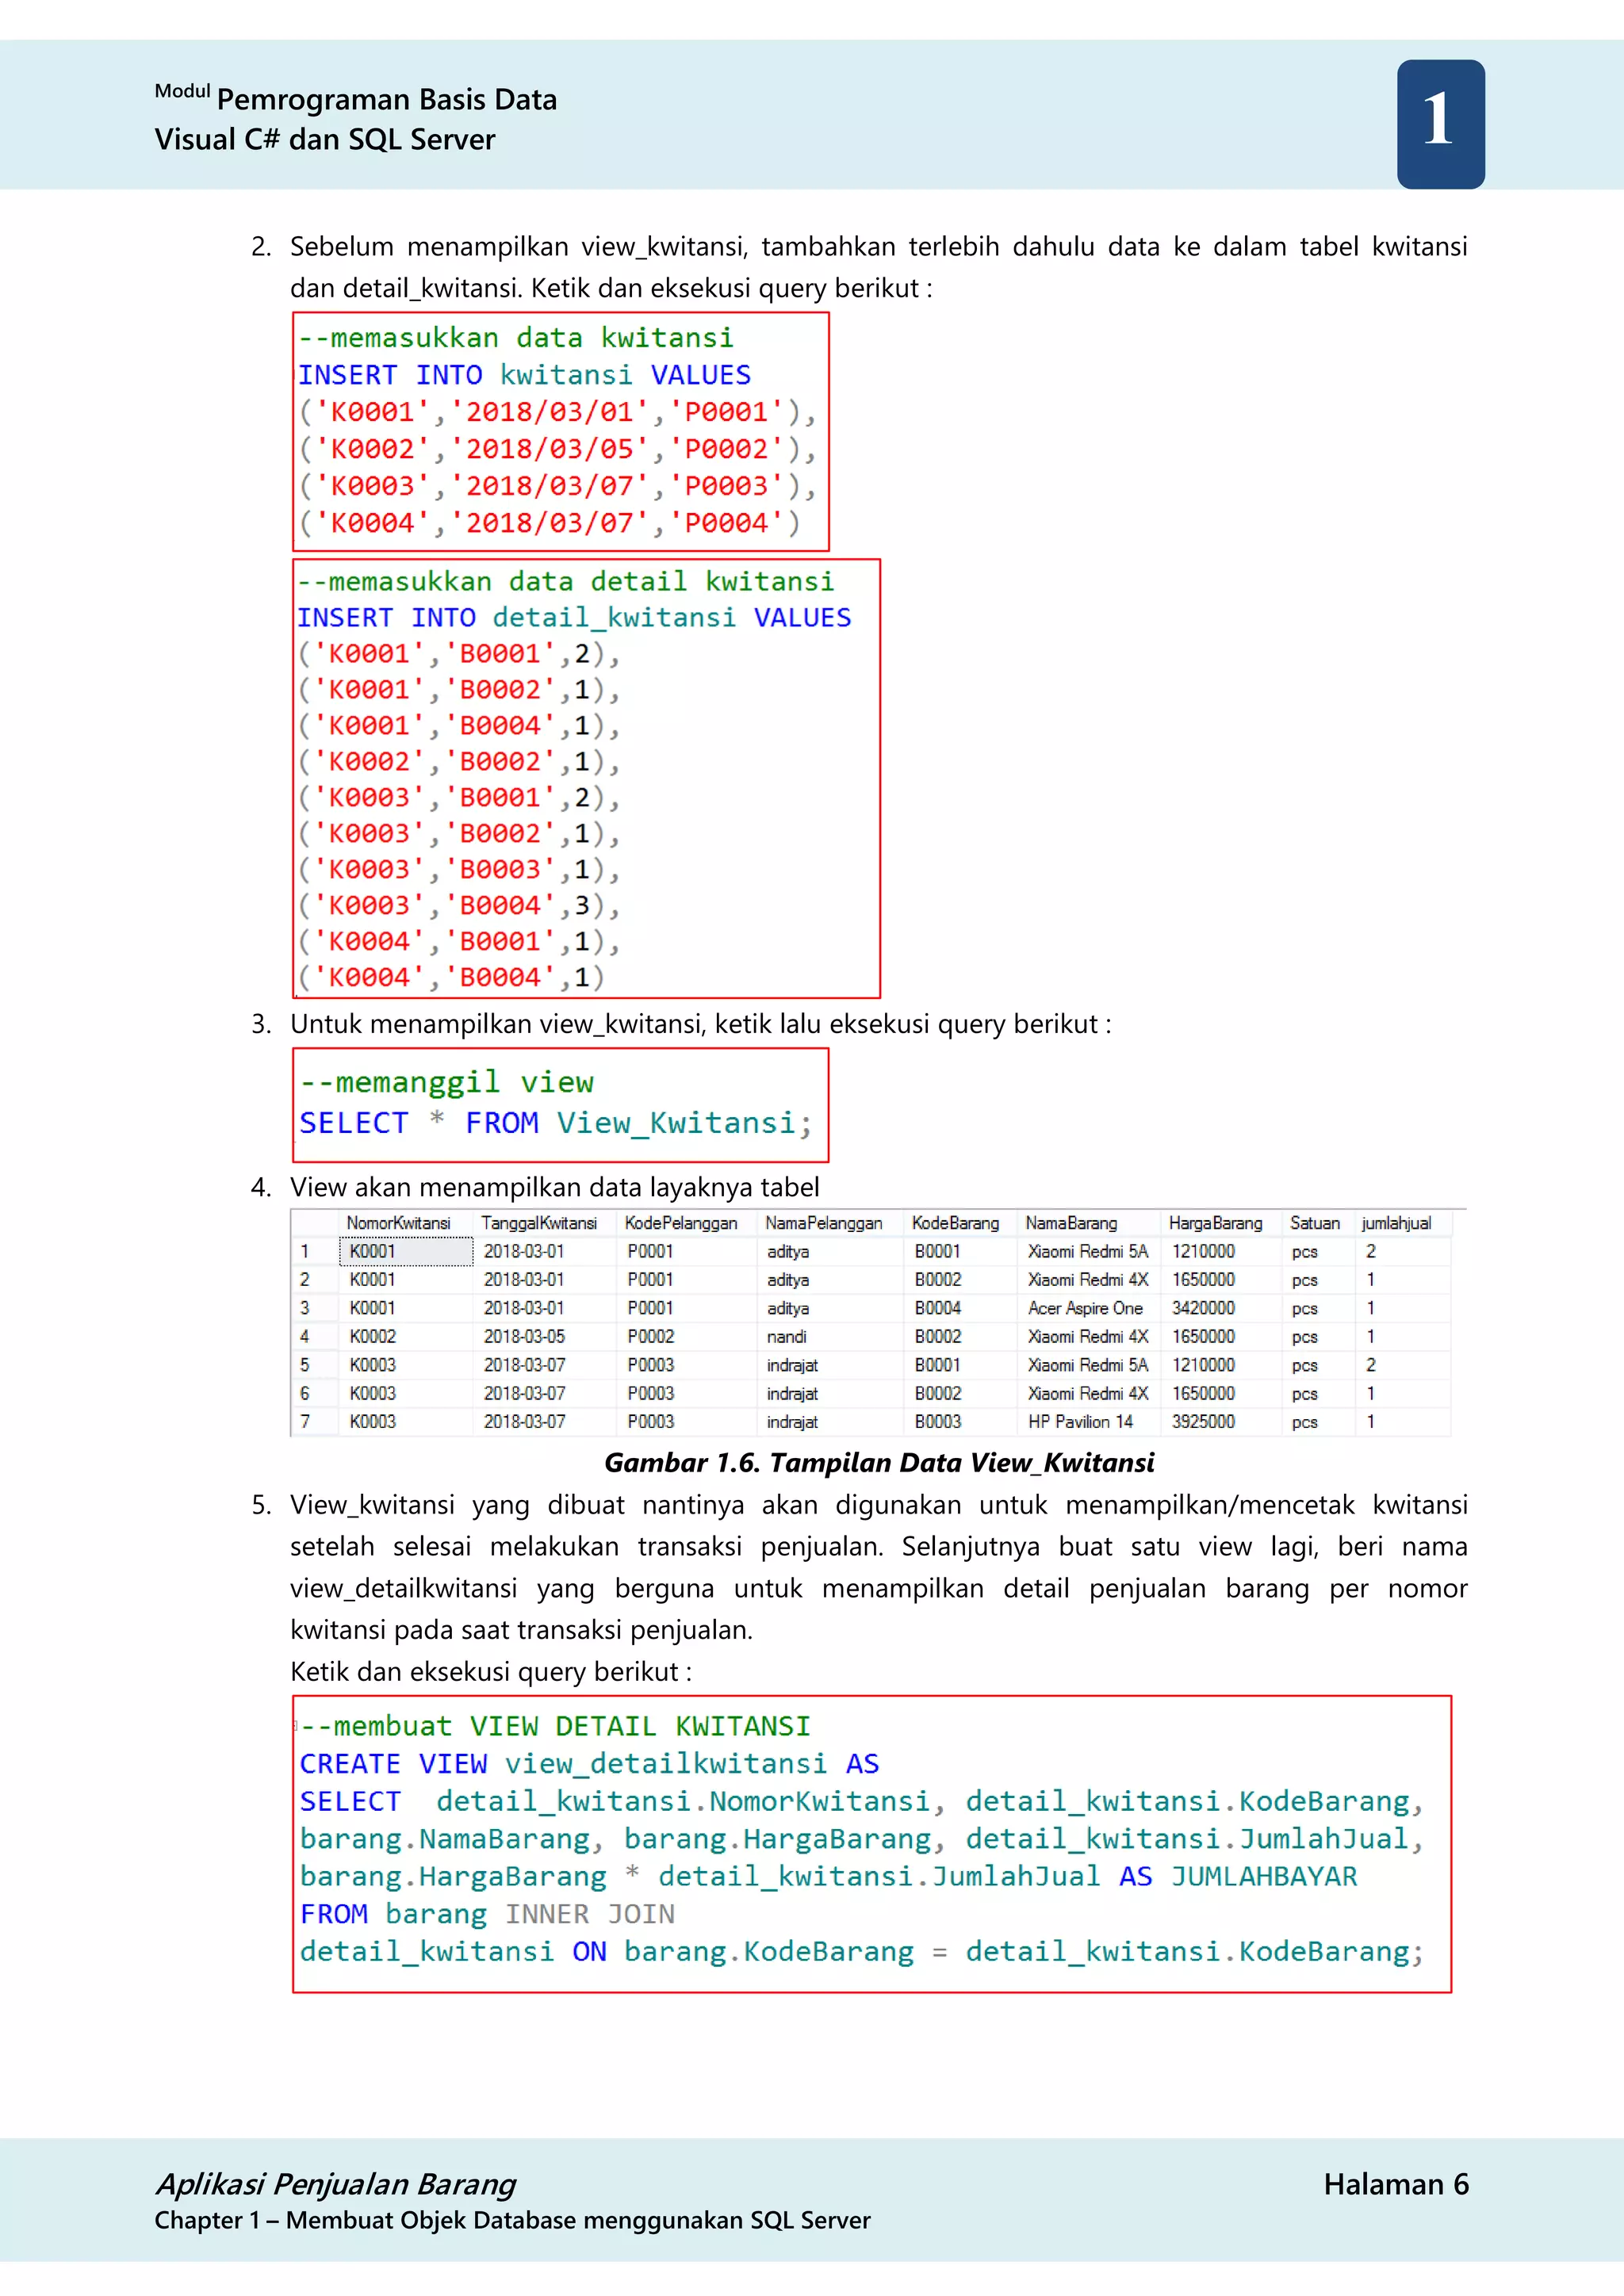Click the '--memanggil view' comment line
1624x2296 pixels.
click(x=447, y=1082)
